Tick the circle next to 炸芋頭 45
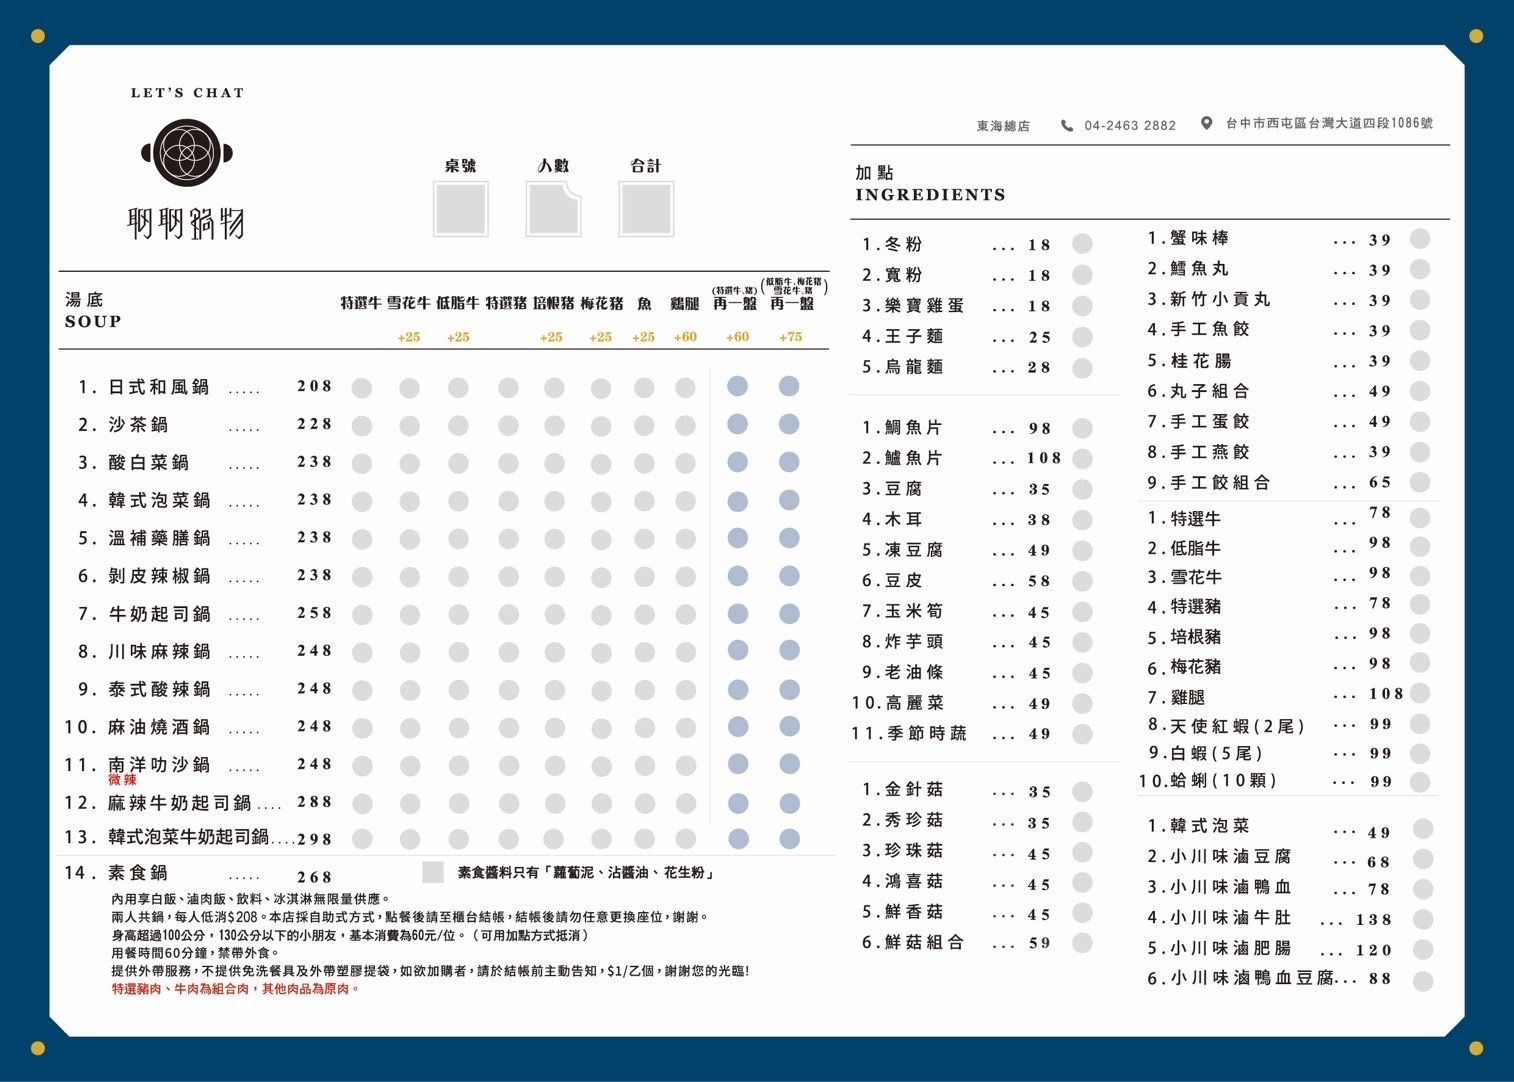 click(1082, 643)
